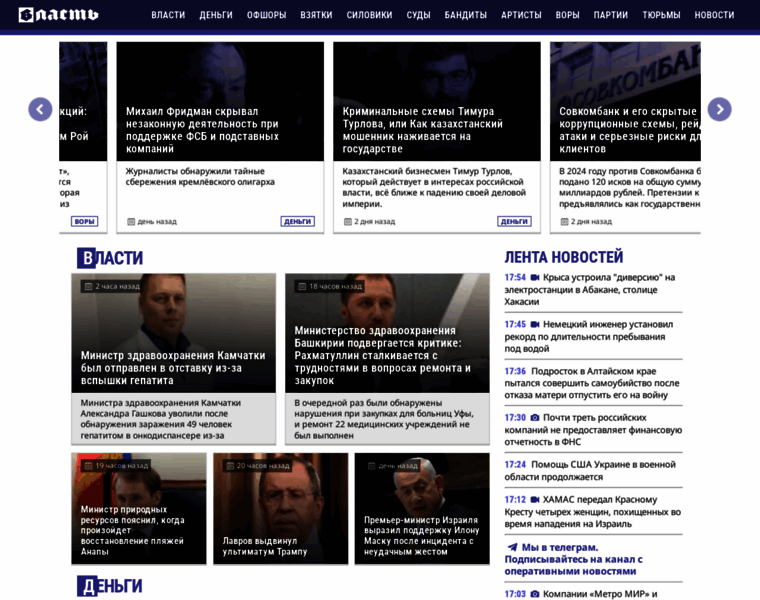Click photo camera icon beside 17:30 news item

(x=535, y=418)
